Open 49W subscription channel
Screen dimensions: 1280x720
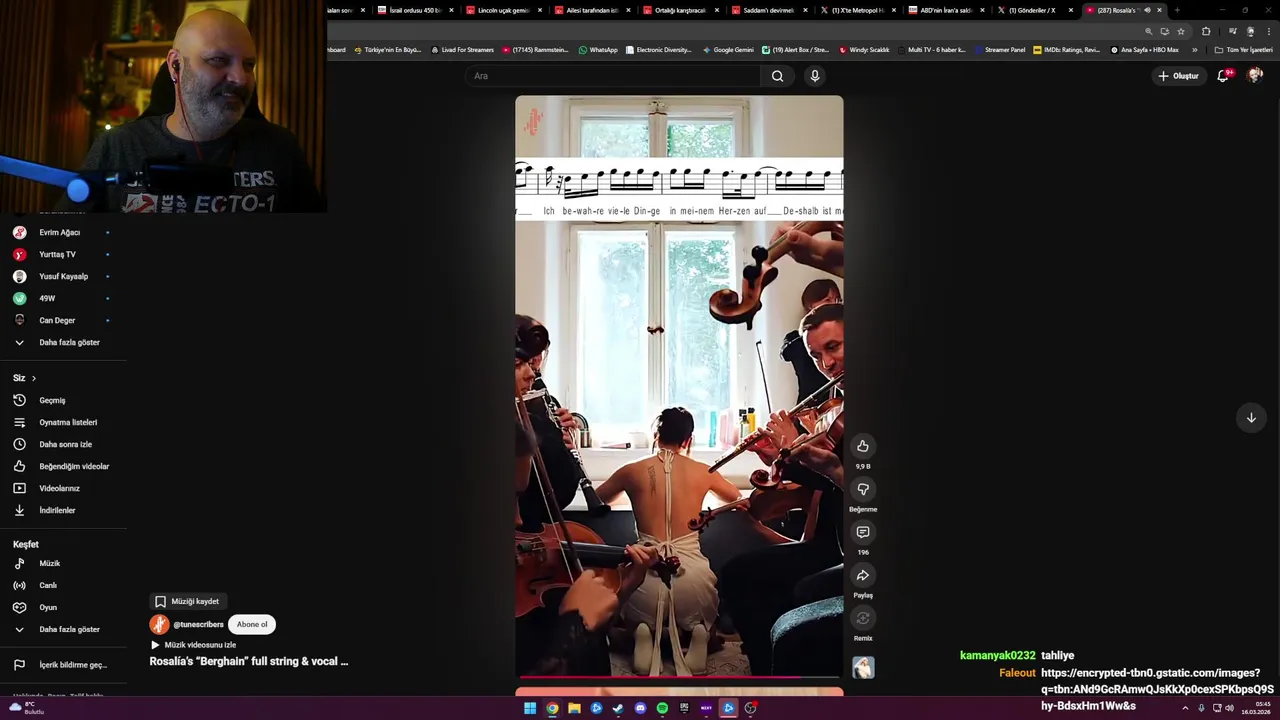click(63, 298)
